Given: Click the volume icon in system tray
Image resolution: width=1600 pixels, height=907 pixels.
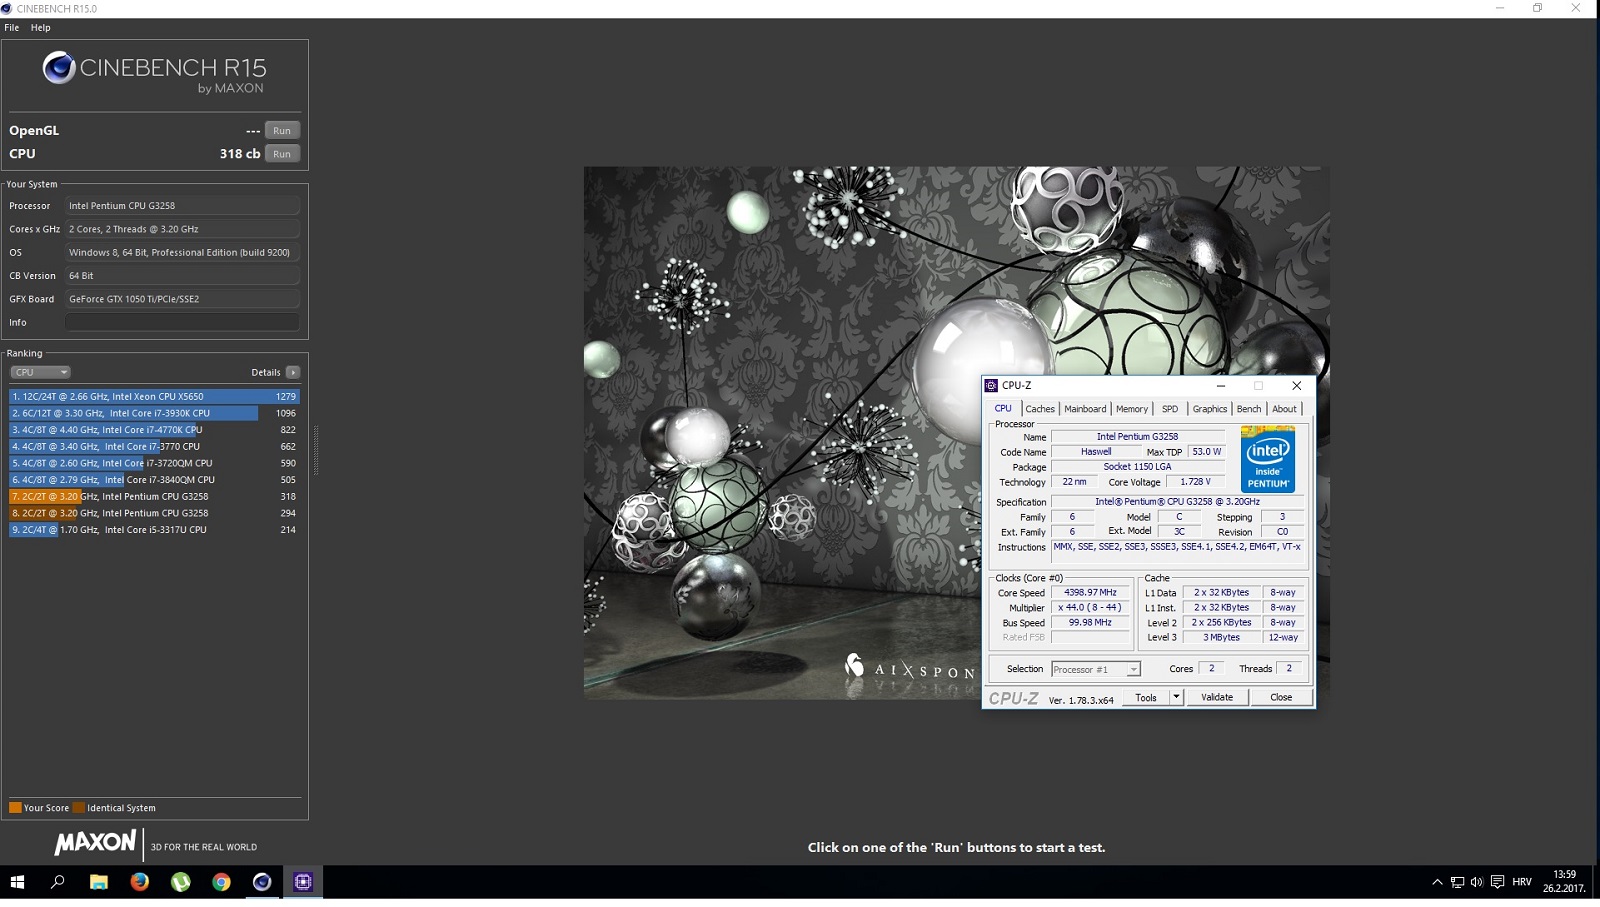Looking at the screenshot, I should pos(1477,882).
